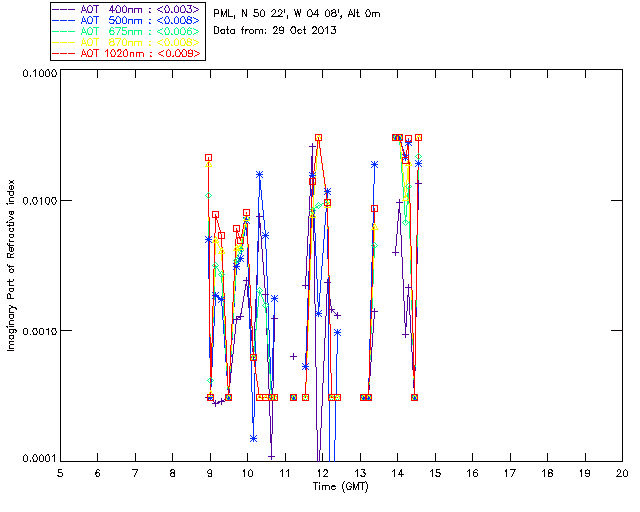Screen dimensions: 640x512
Task: Click the x-axis tick label 10
Action: point(248,473)
